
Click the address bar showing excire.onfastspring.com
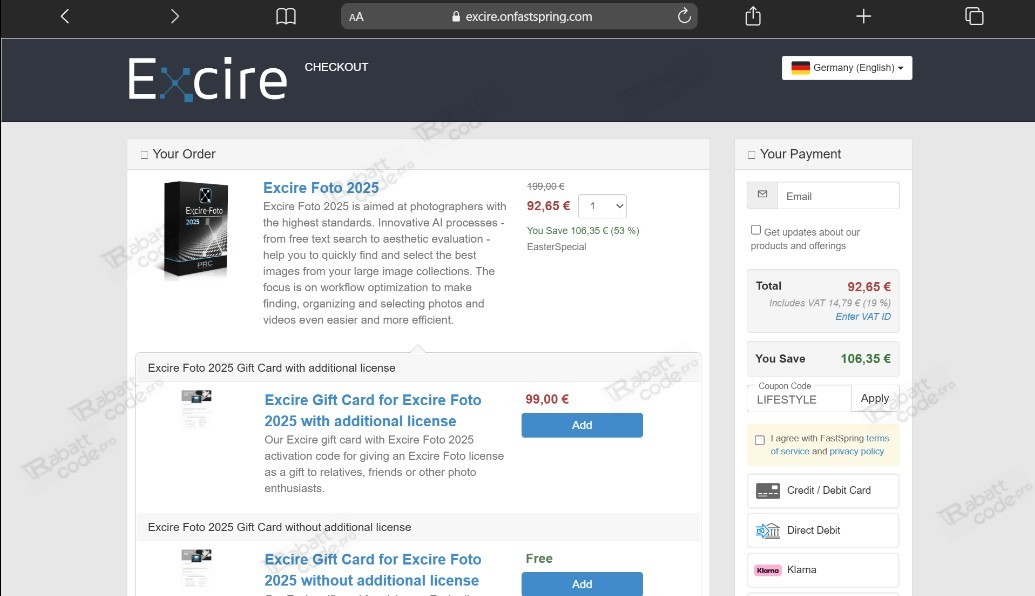[x=519, y=17]
